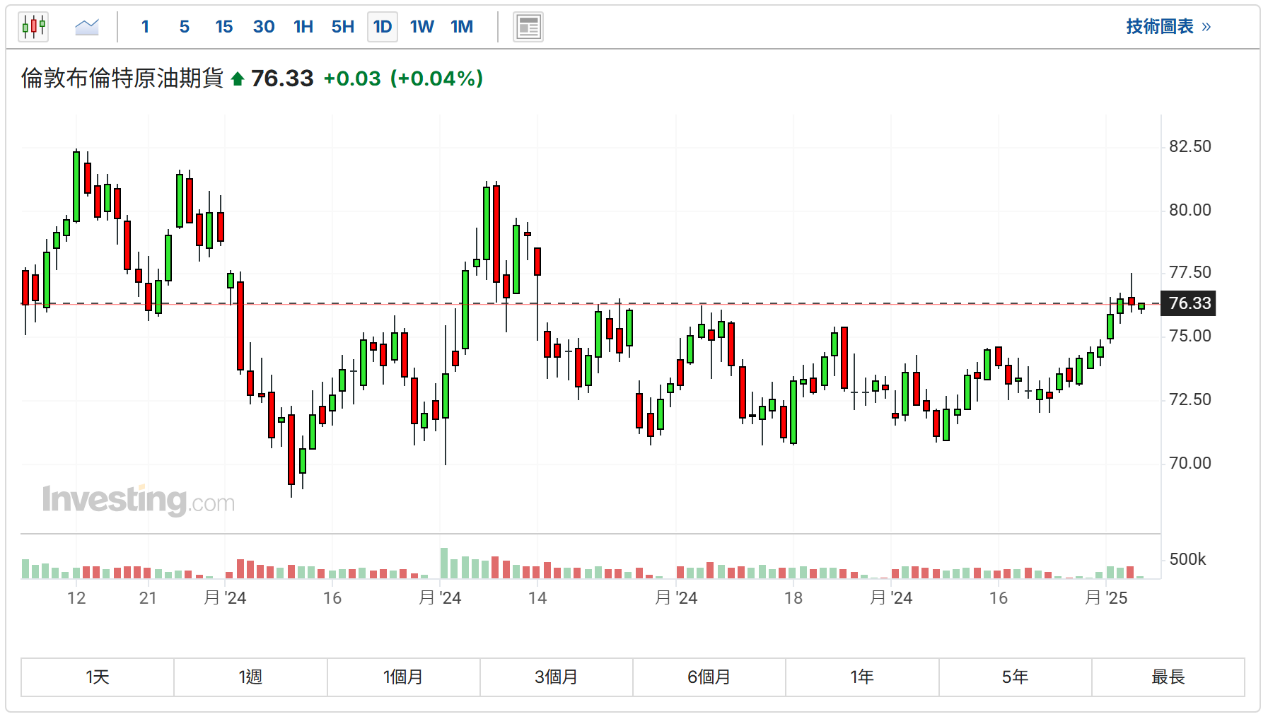Select the 1H interval
This screenshot has width=1268, height=719.
point(303,27)
